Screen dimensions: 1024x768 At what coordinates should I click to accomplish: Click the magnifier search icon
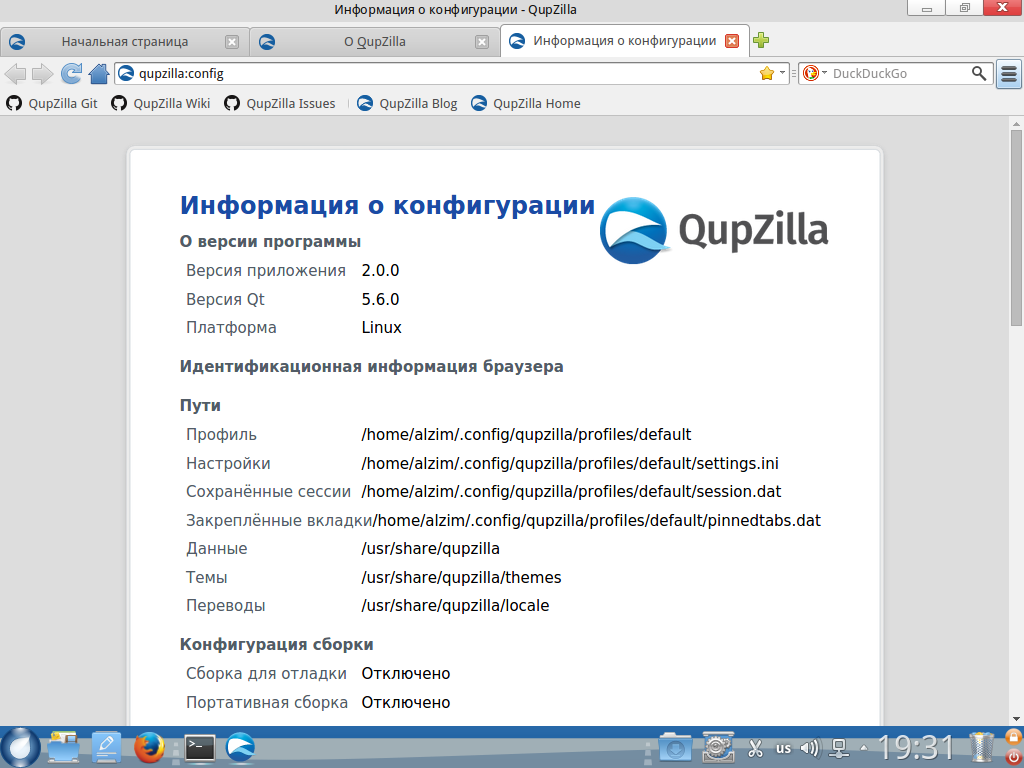tap(979, 73)
